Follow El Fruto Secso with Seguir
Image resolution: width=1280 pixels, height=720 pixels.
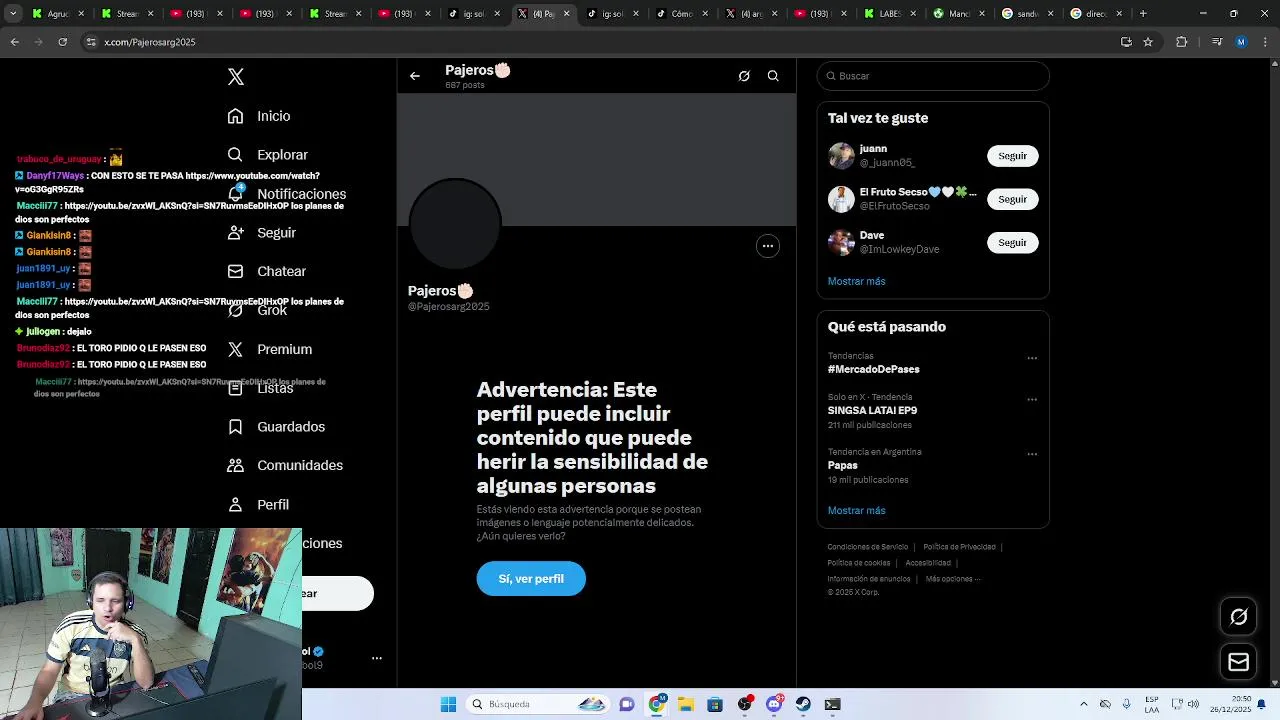(x=1013, y=199)
